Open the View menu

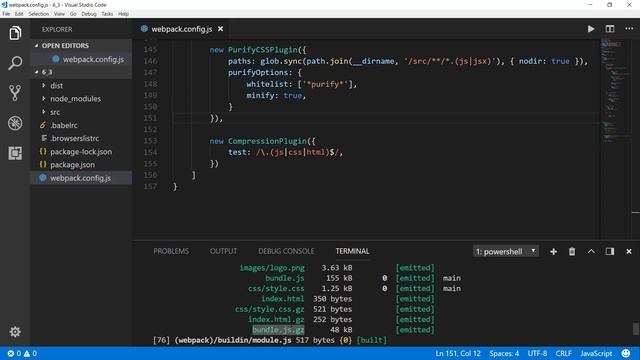tap(59, 14)
